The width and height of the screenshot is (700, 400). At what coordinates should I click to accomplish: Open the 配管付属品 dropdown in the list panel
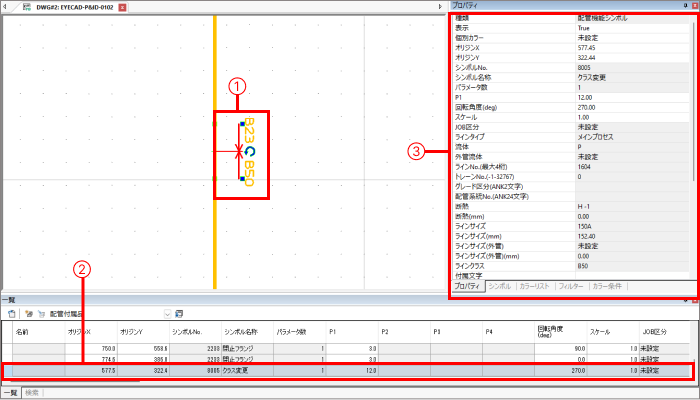[166, 314]
